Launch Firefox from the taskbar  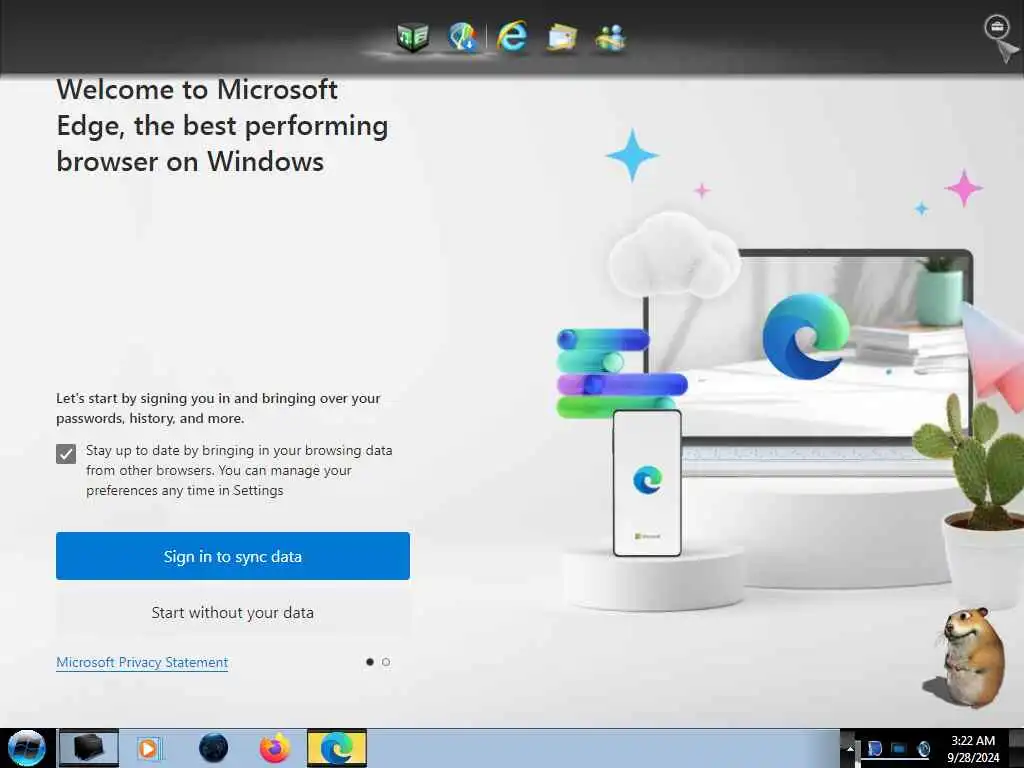tap(275, 748)
